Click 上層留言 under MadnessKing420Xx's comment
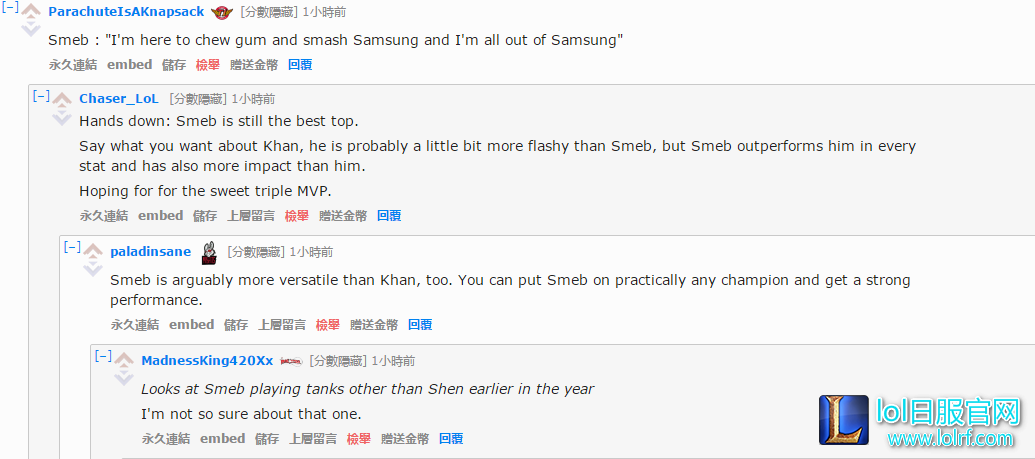This screenshot has width=1035, height=459. tap(313, 439)
